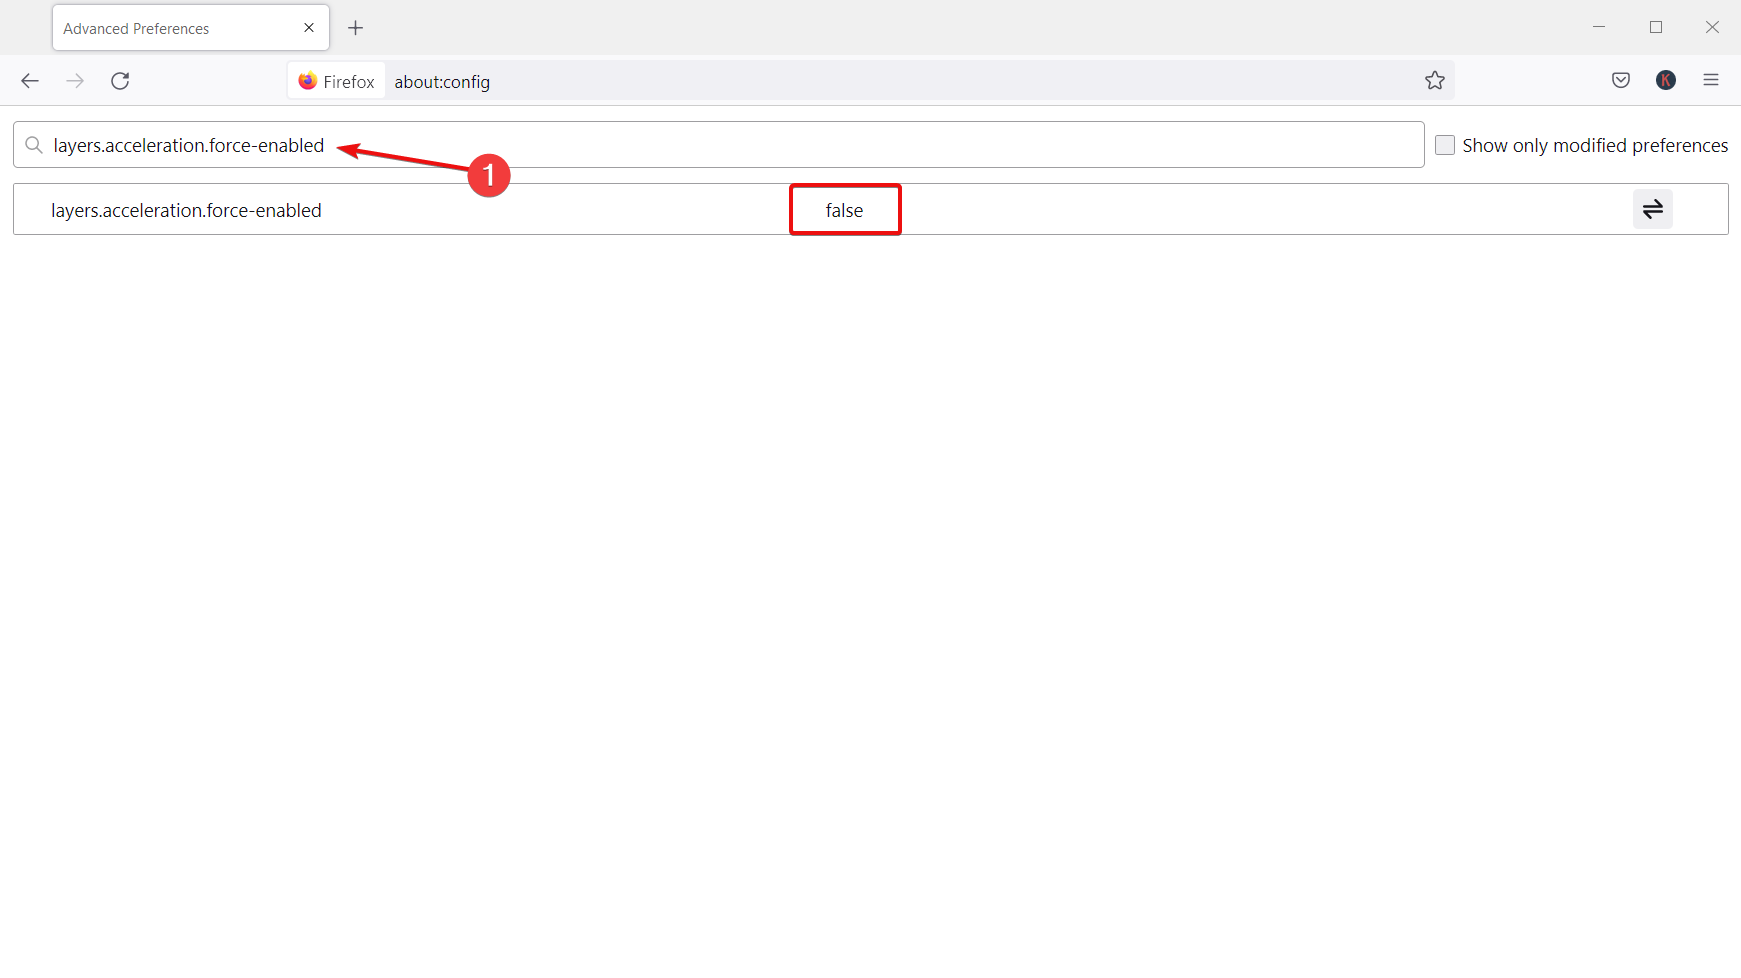Select the Advanced Preferences tab

[191, 28]
